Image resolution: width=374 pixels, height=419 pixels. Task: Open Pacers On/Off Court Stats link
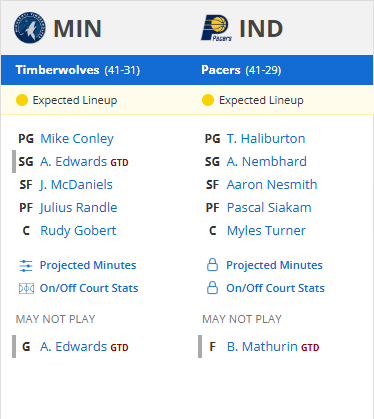click(275, 288)
